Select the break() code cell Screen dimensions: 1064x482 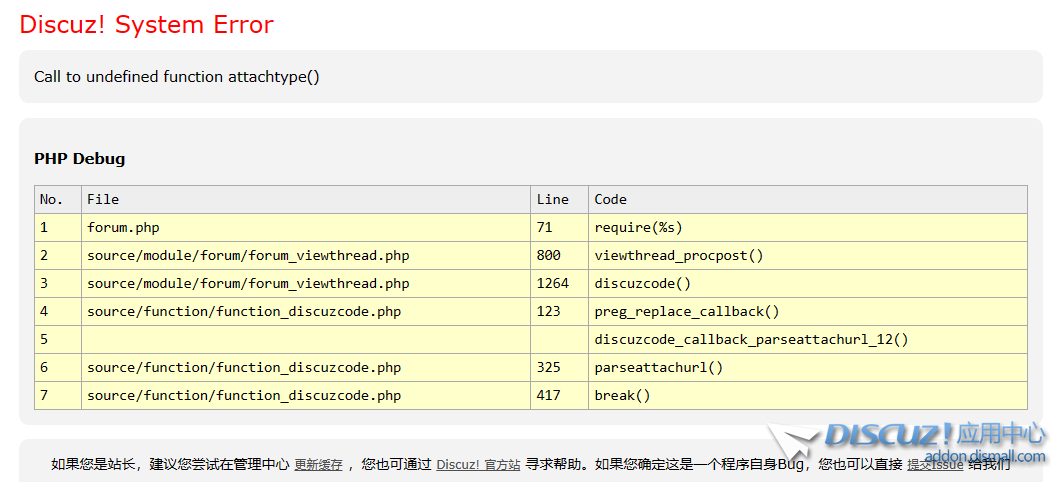[808, 395]
